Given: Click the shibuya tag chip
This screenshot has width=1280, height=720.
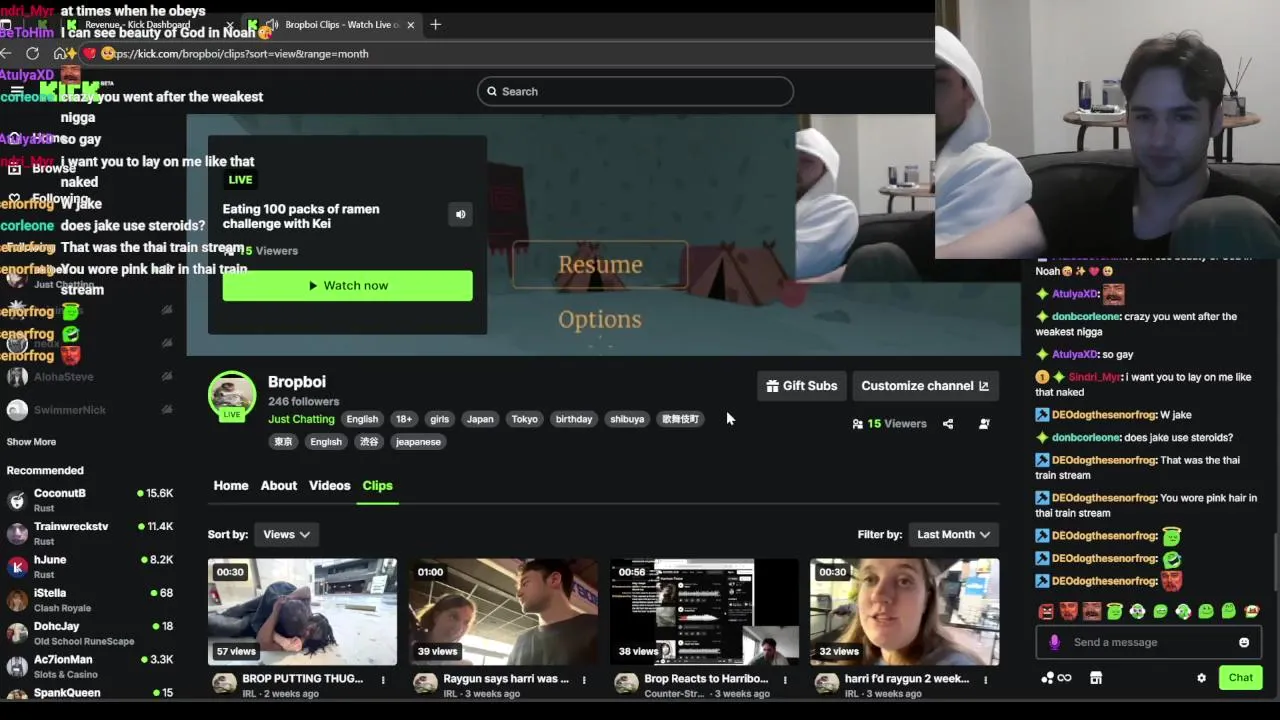Looking at the screenshot, I should (x=627, y=419).
